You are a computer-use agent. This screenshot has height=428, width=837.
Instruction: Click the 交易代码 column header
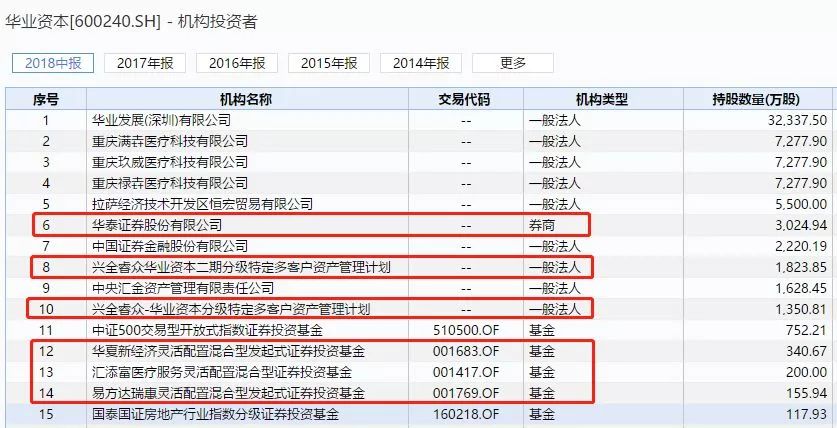tap(464, 99)
